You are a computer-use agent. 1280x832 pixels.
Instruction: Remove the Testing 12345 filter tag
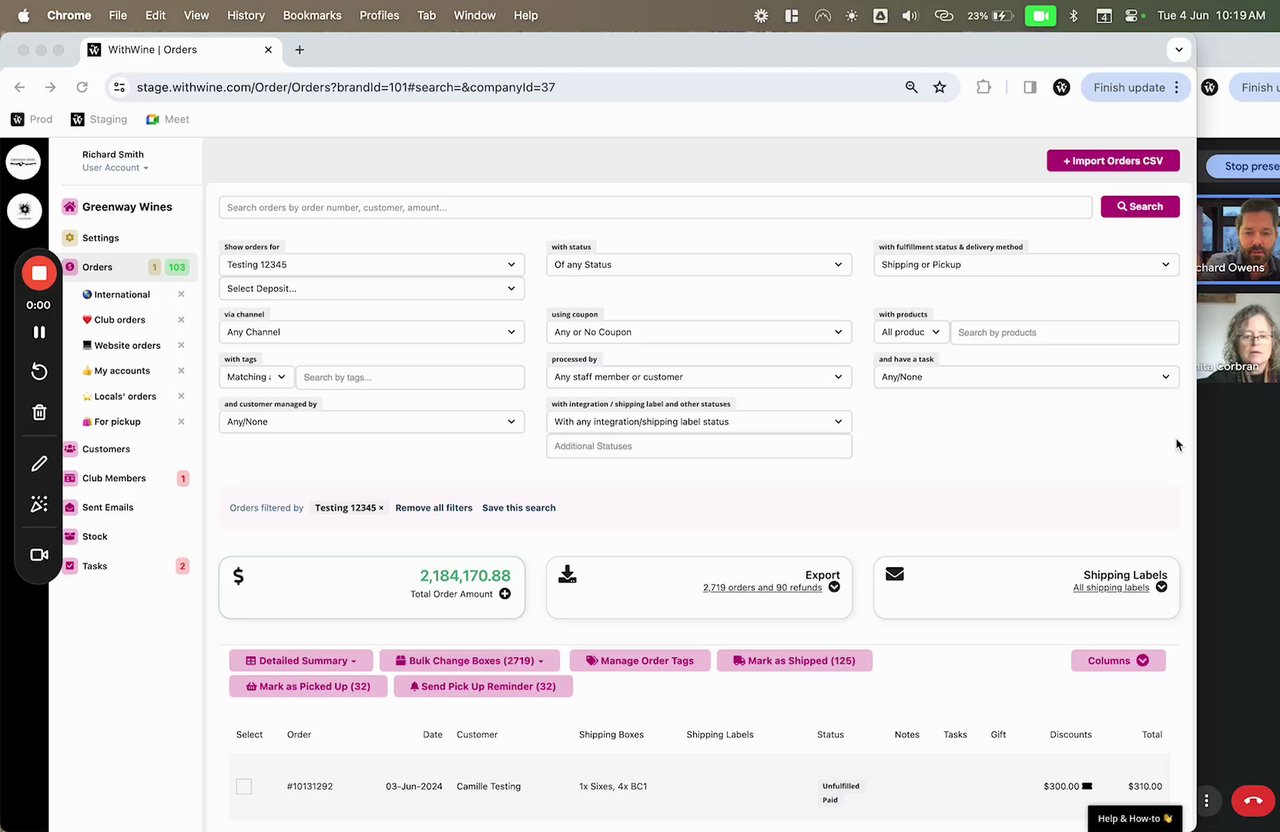(x=381, y=508)
